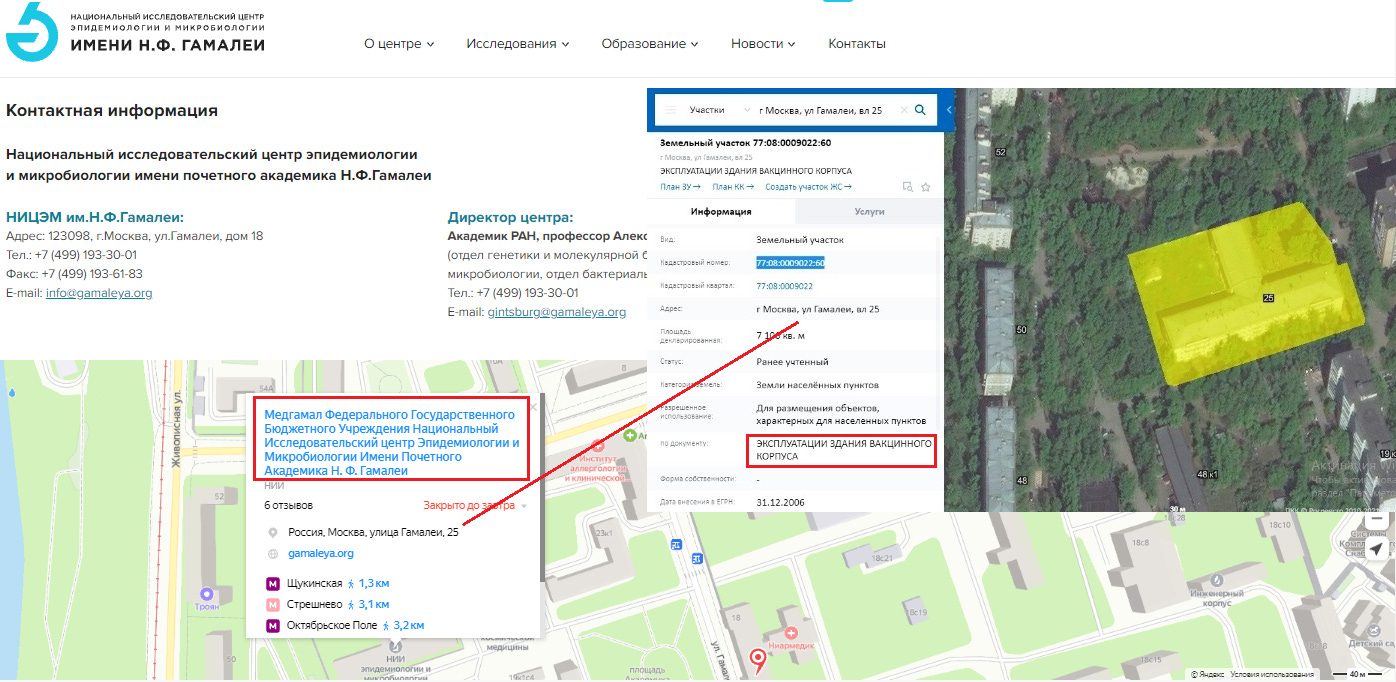Click the address pin icon in map popup
The height and width of the screenshot is (682, 1396).
point(272,532)
